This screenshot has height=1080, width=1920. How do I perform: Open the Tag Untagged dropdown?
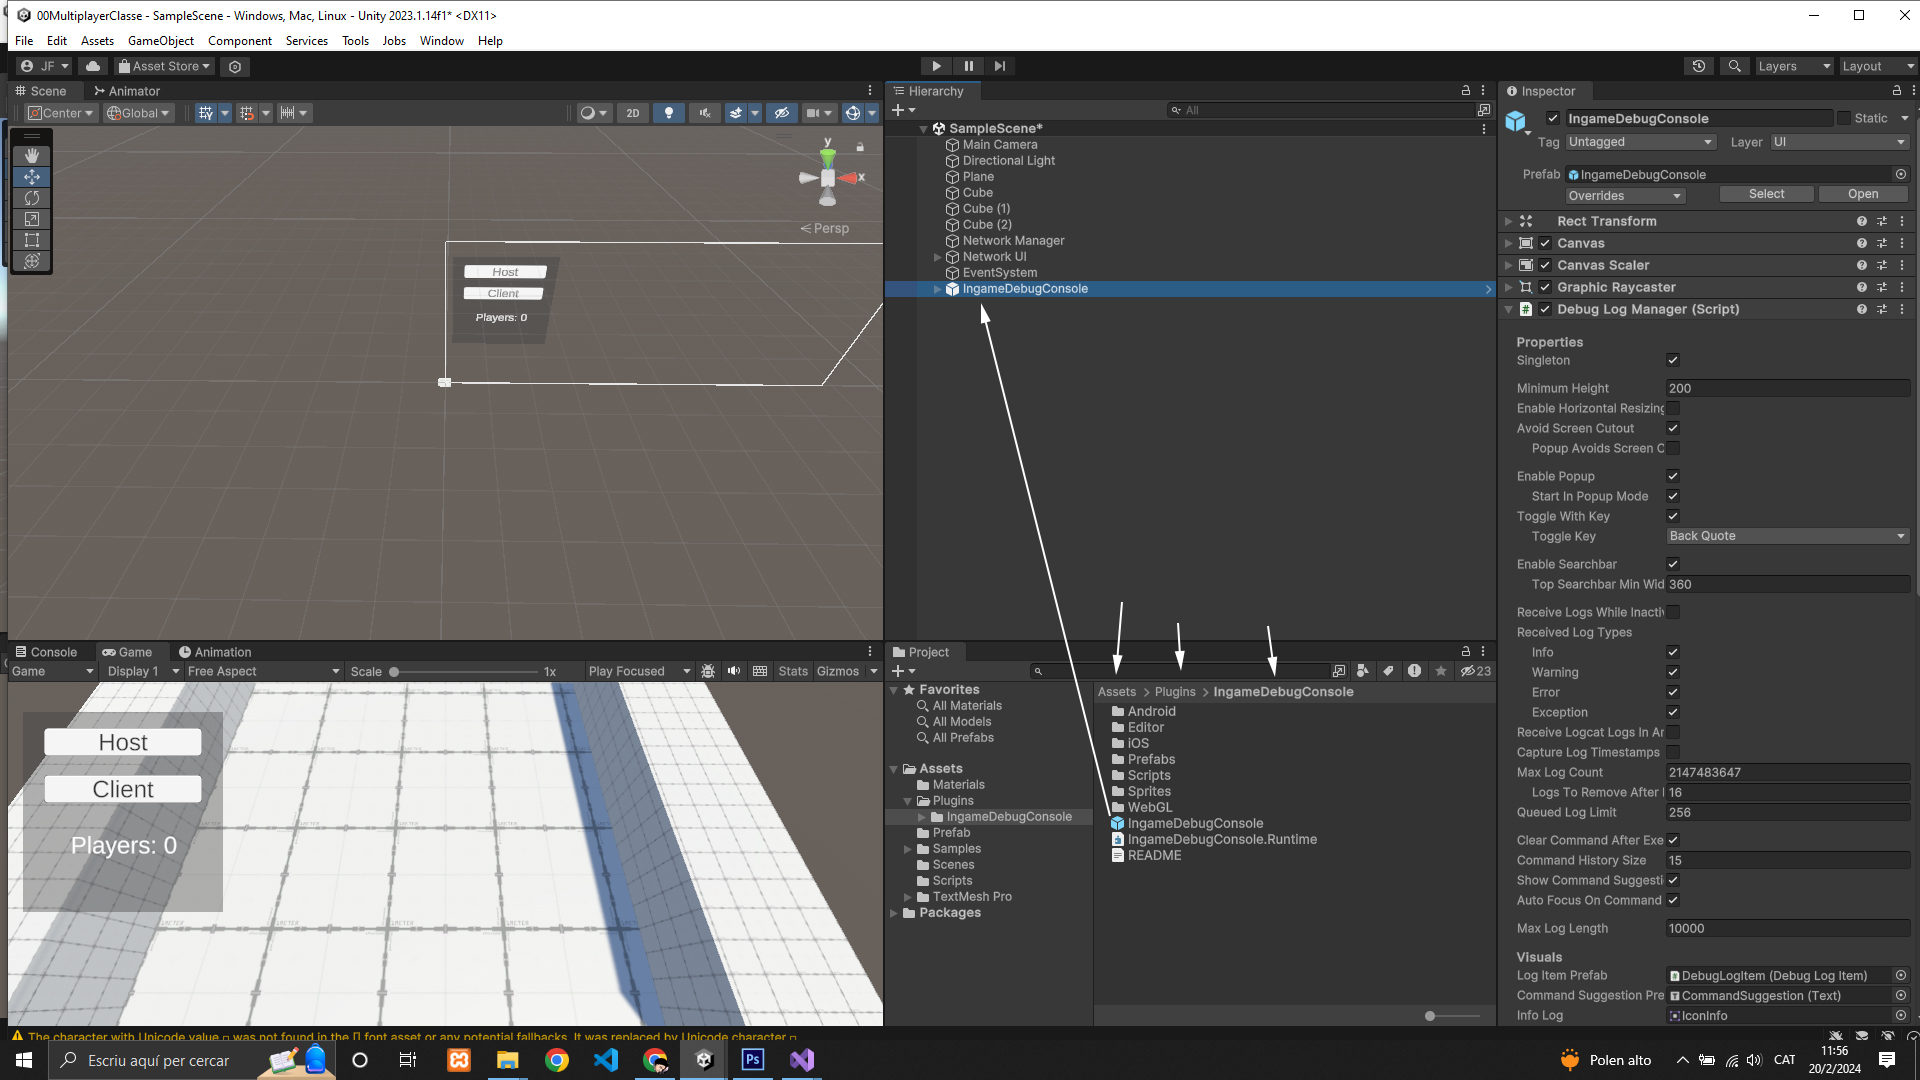[1640, 142]
